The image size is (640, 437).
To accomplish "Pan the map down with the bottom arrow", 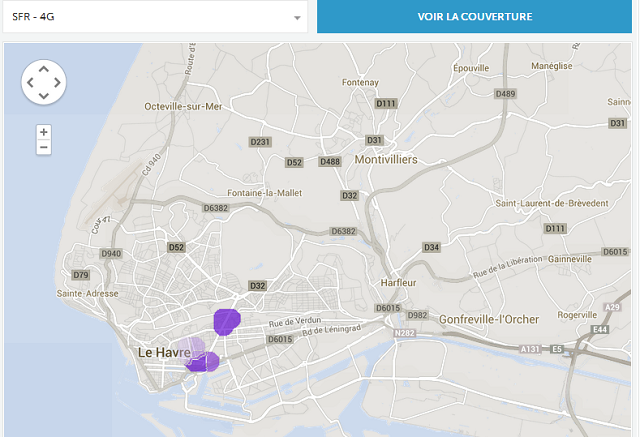I will [x=43, y=96].
